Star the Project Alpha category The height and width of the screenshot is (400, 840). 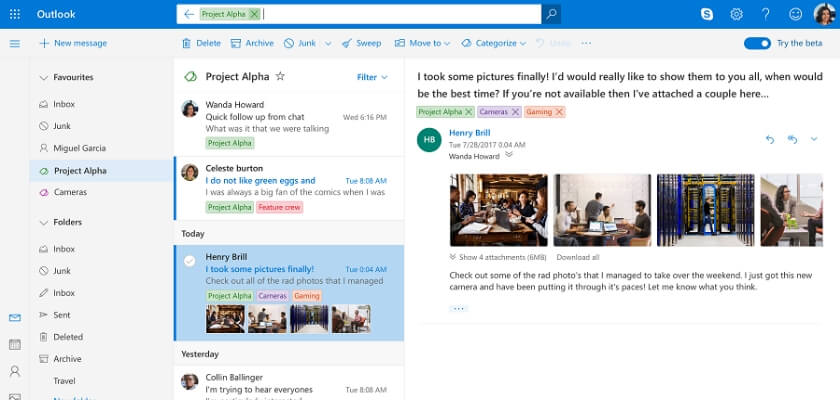[x=280, y=77]
